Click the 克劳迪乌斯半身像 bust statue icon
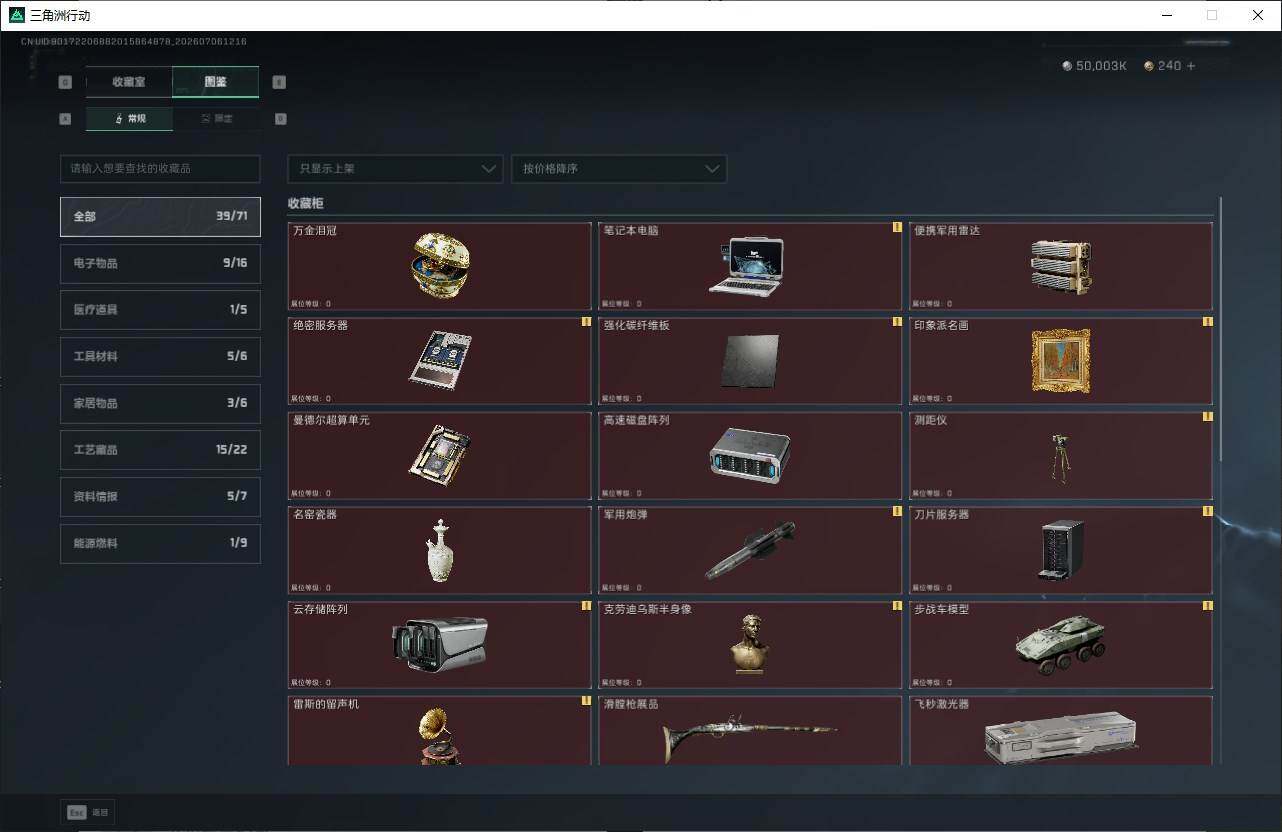 coord(750,644)
